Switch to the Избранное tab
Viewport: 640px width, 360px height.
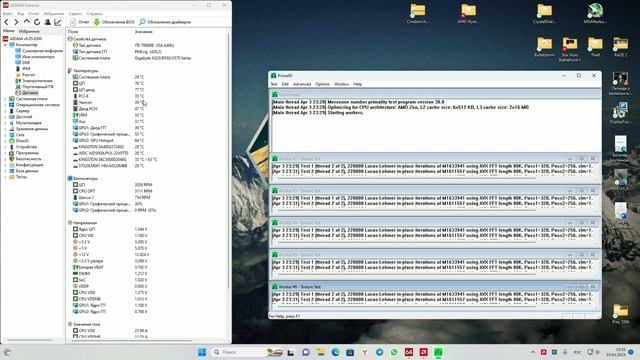click(29, 31)
